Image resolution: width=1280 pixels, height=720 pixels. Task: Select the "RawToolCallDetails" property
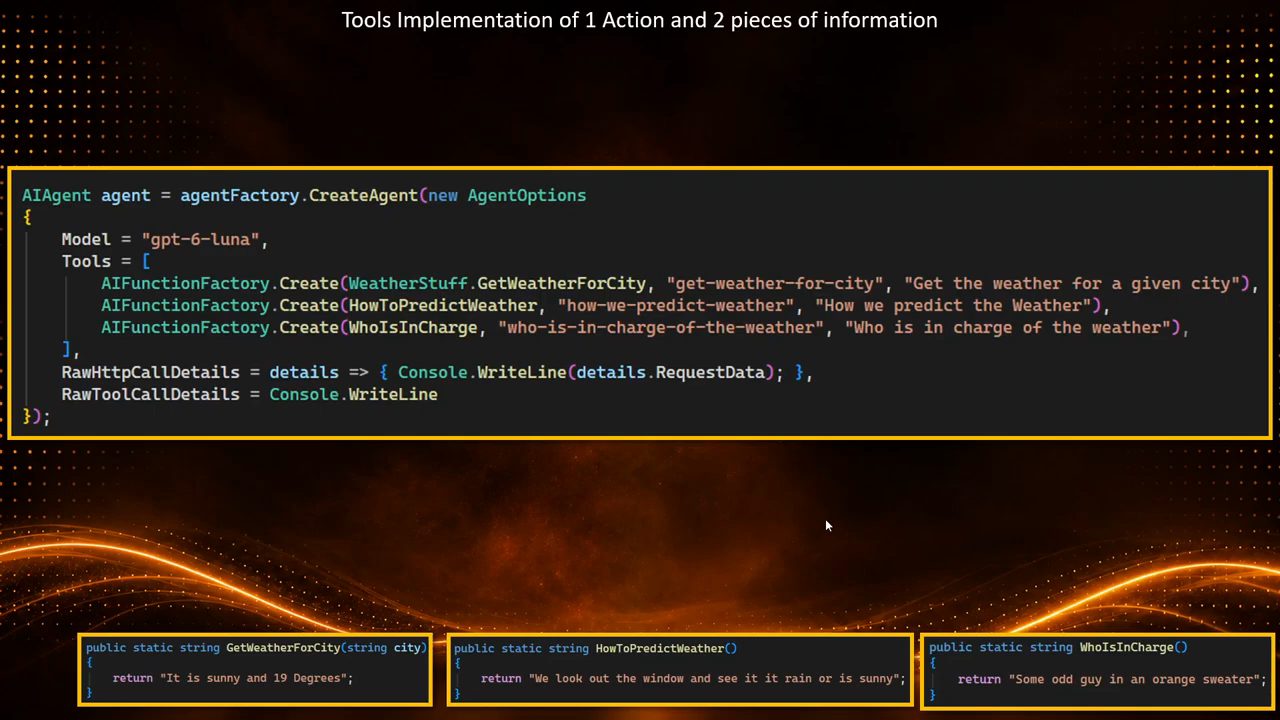pos(150,395)
